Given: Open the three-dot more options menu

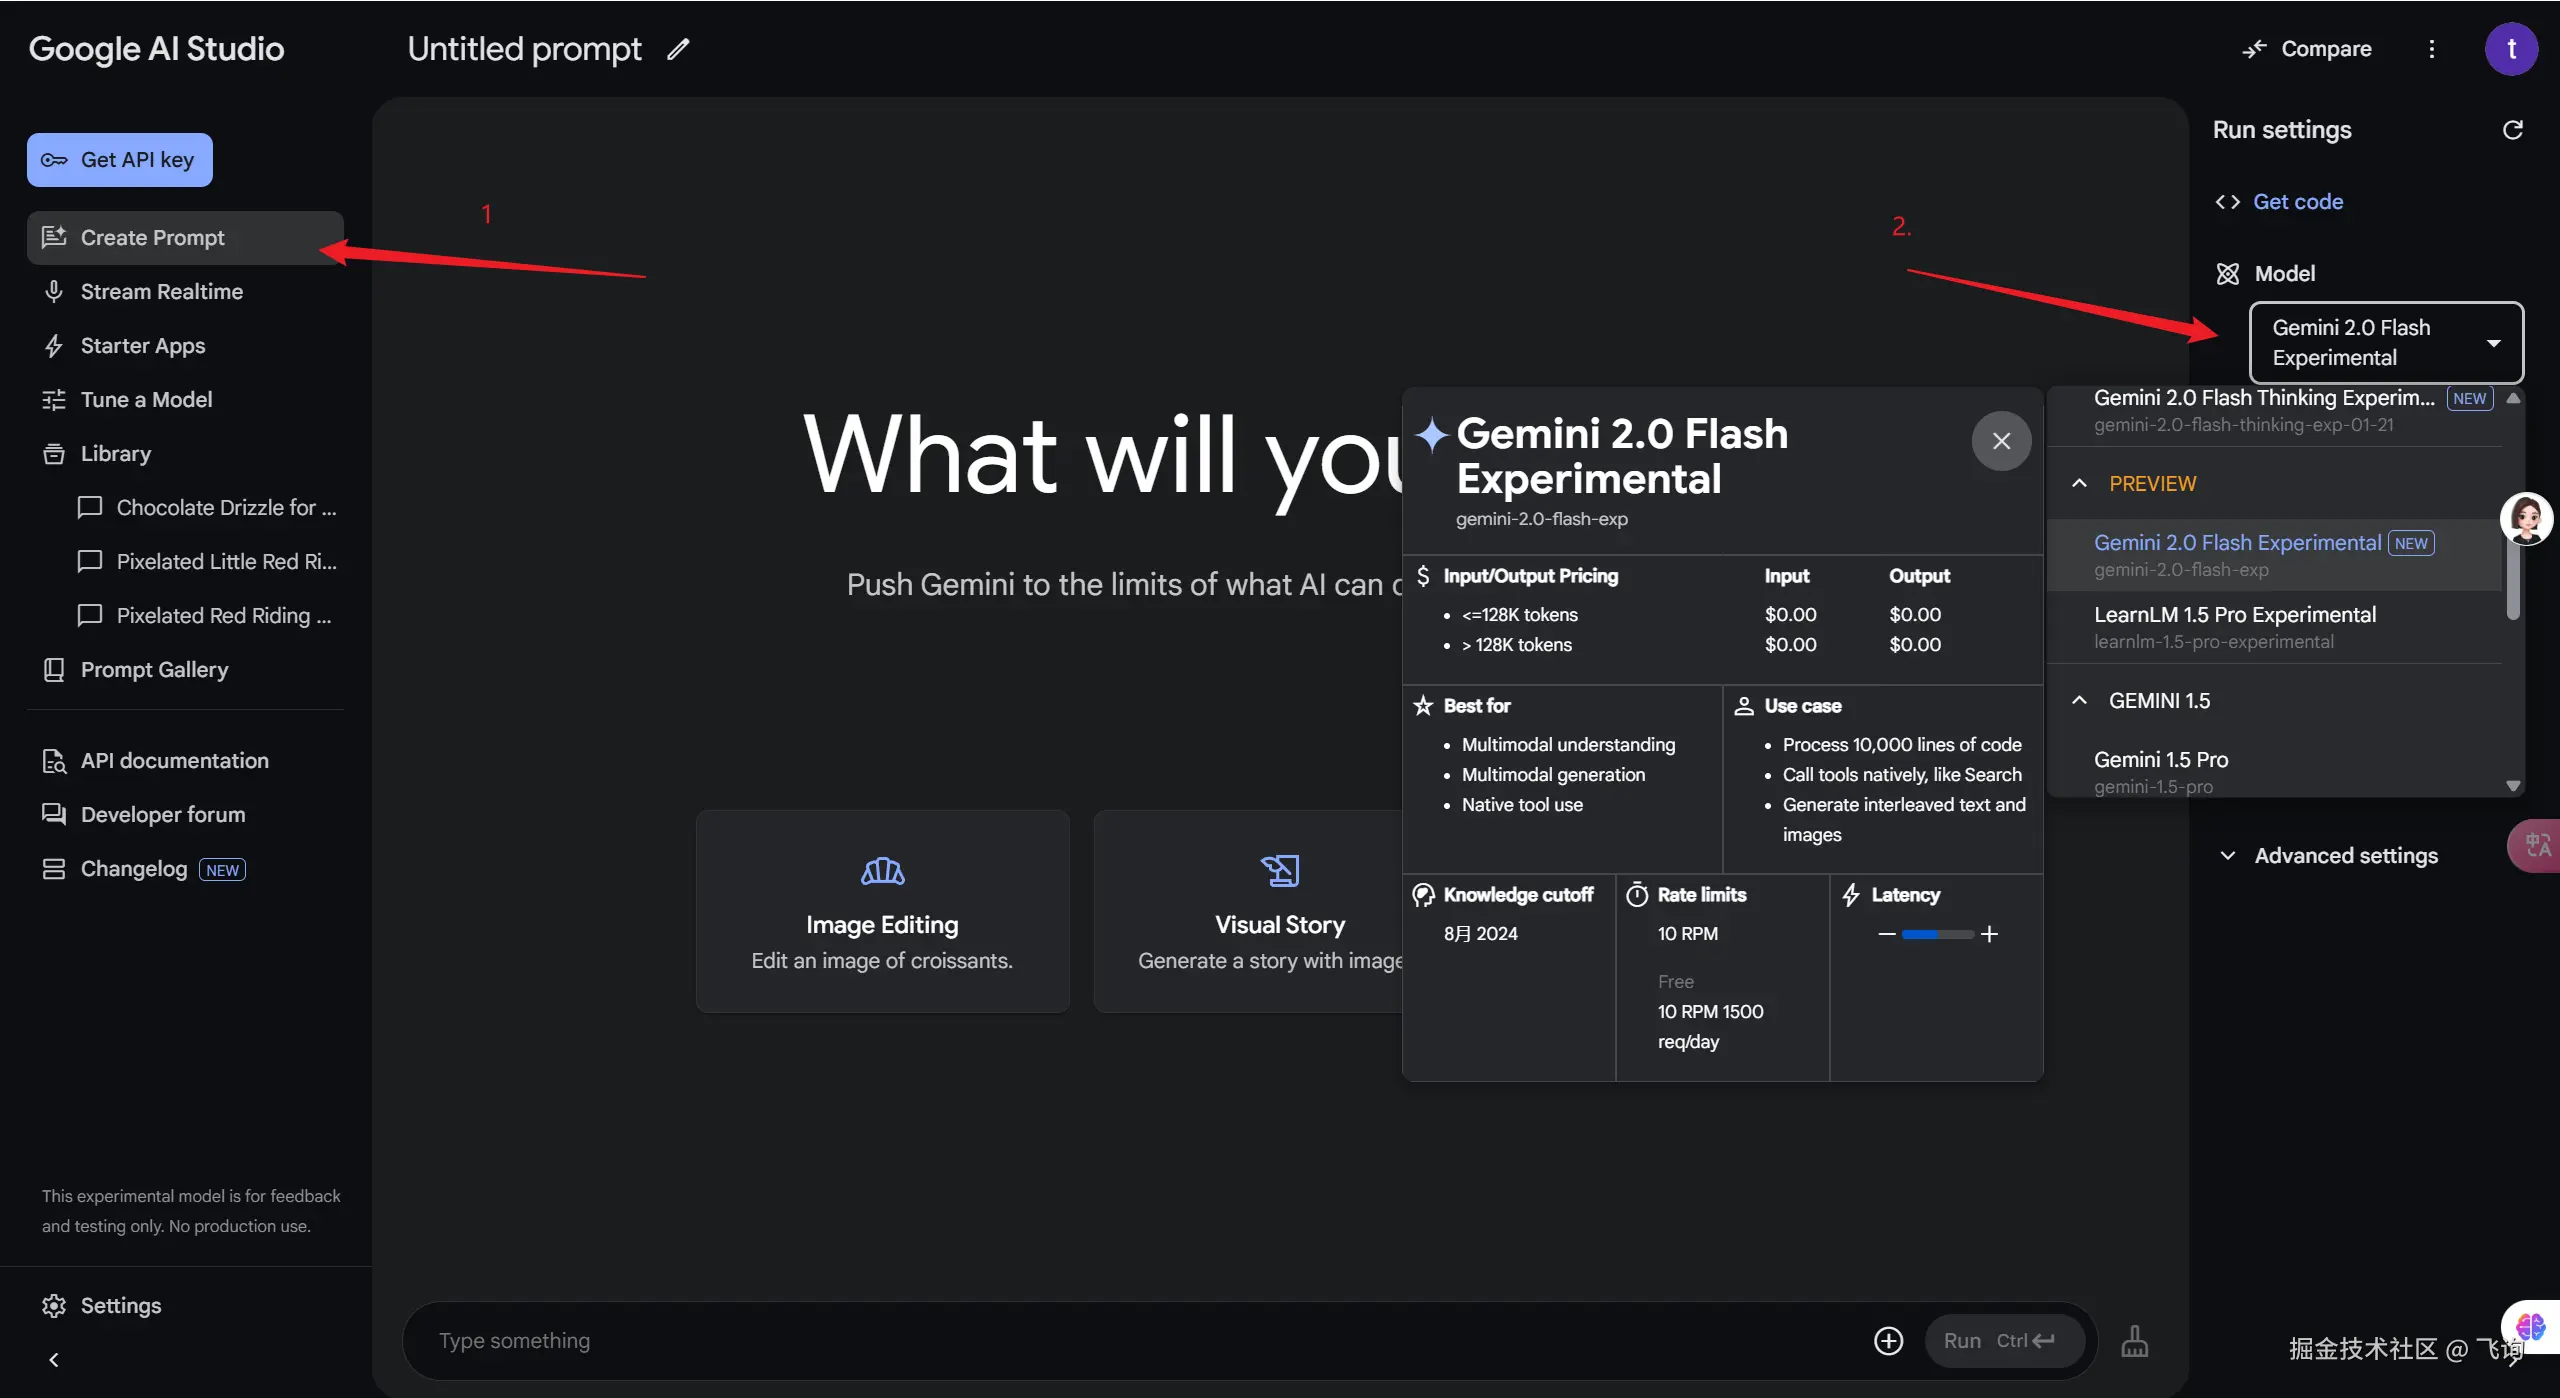Looking at the screenshot, I should click(x=2431, y=49).
